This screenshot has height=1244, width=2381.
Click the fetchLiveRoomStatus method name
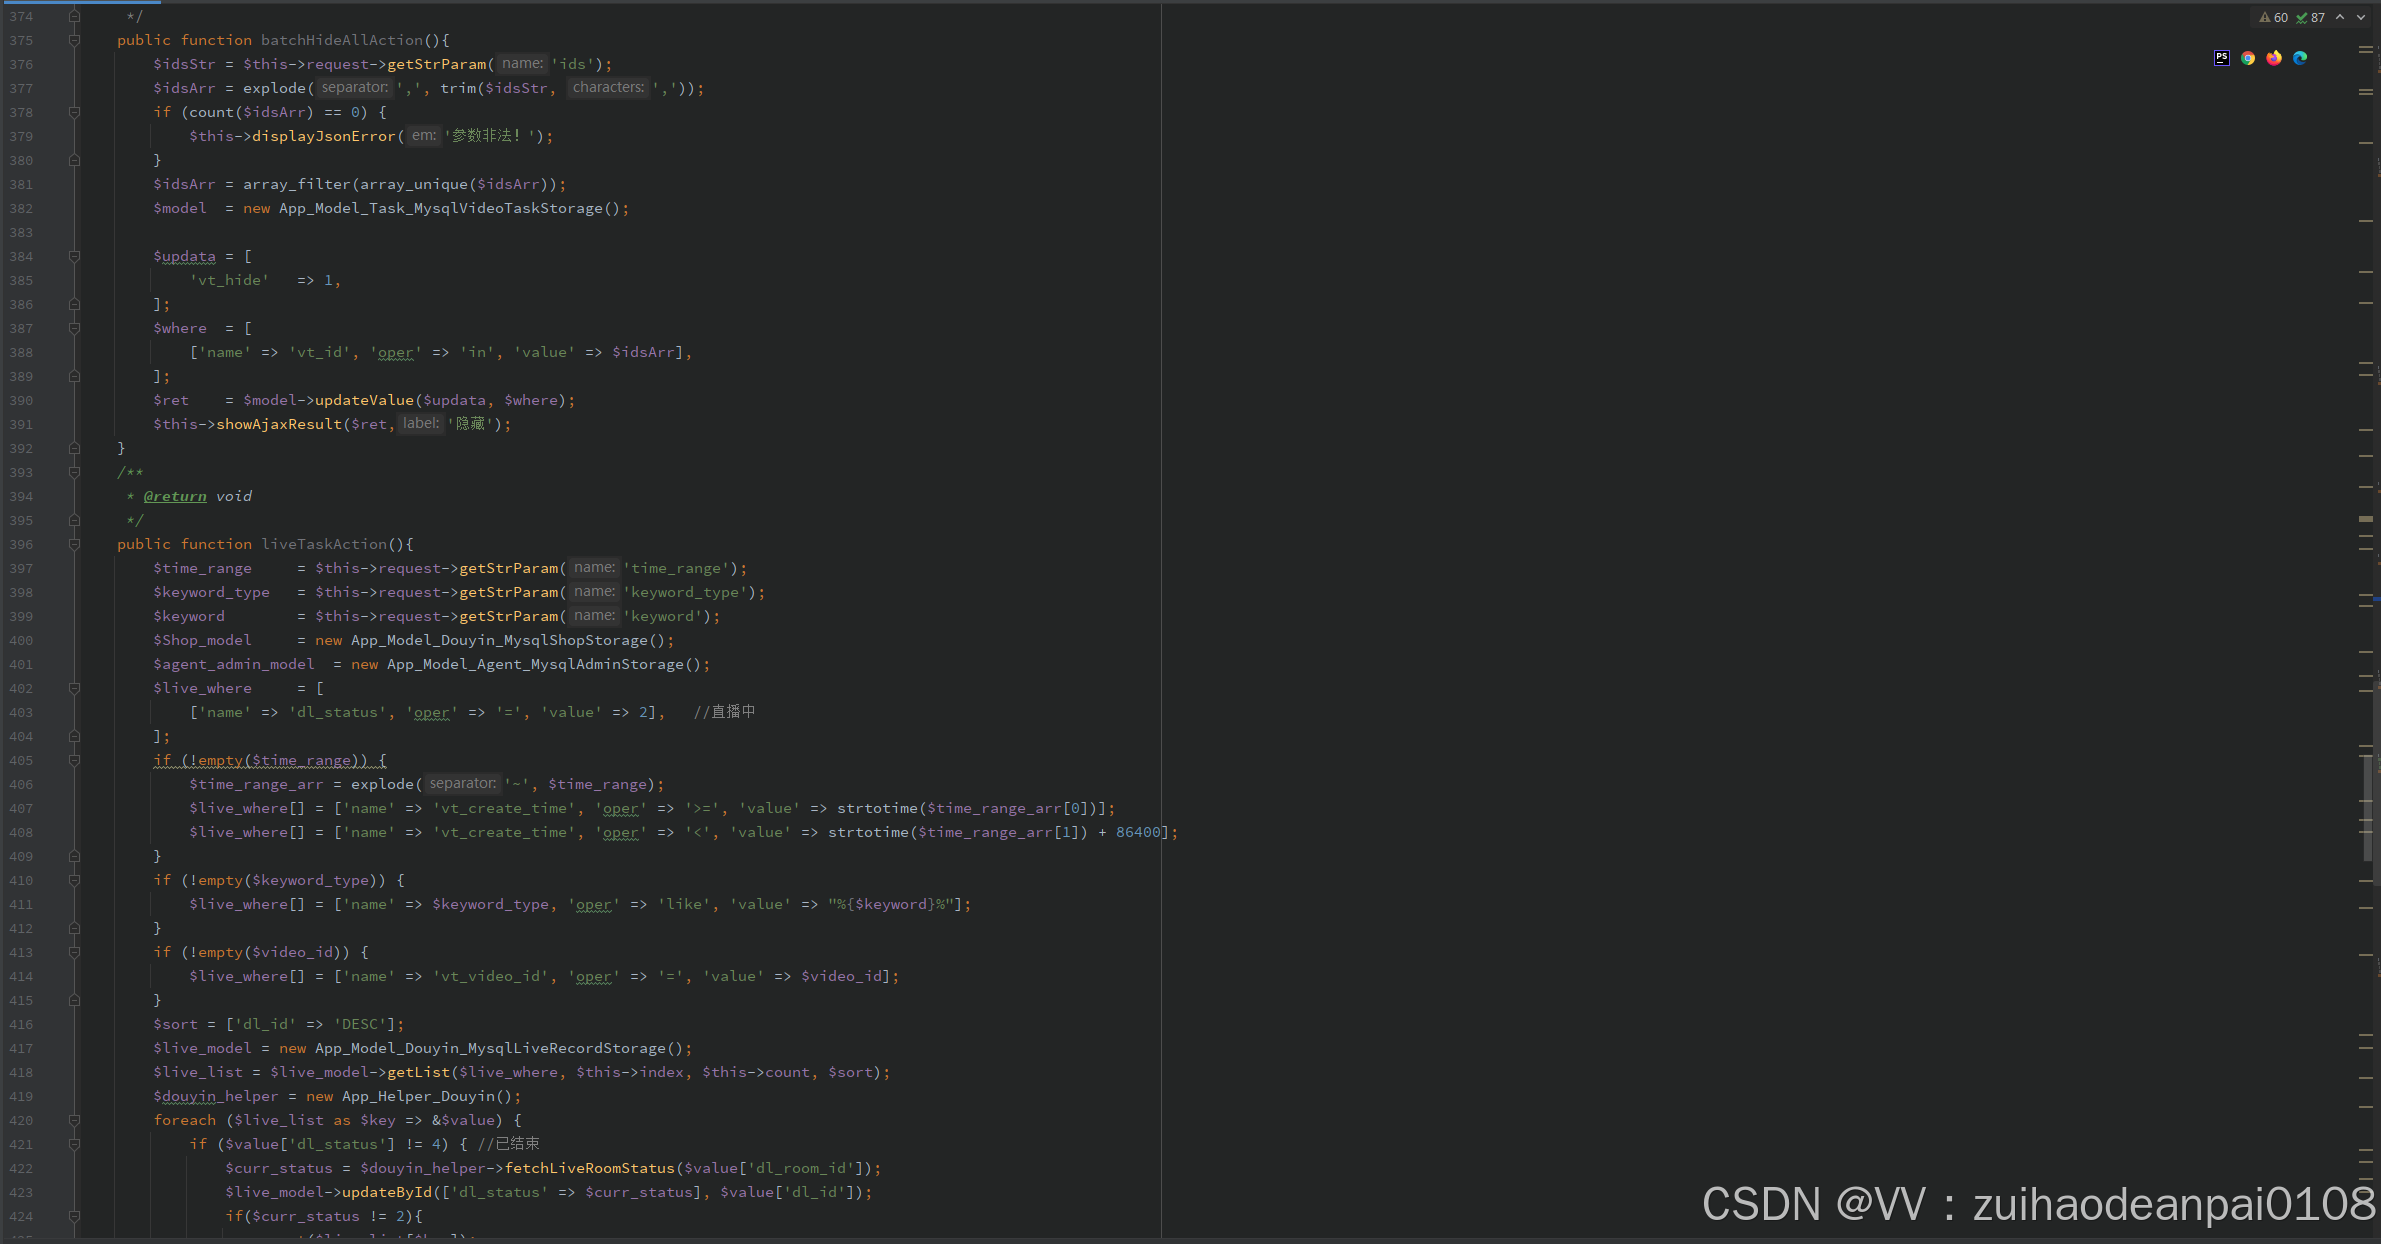point(589,1168)
